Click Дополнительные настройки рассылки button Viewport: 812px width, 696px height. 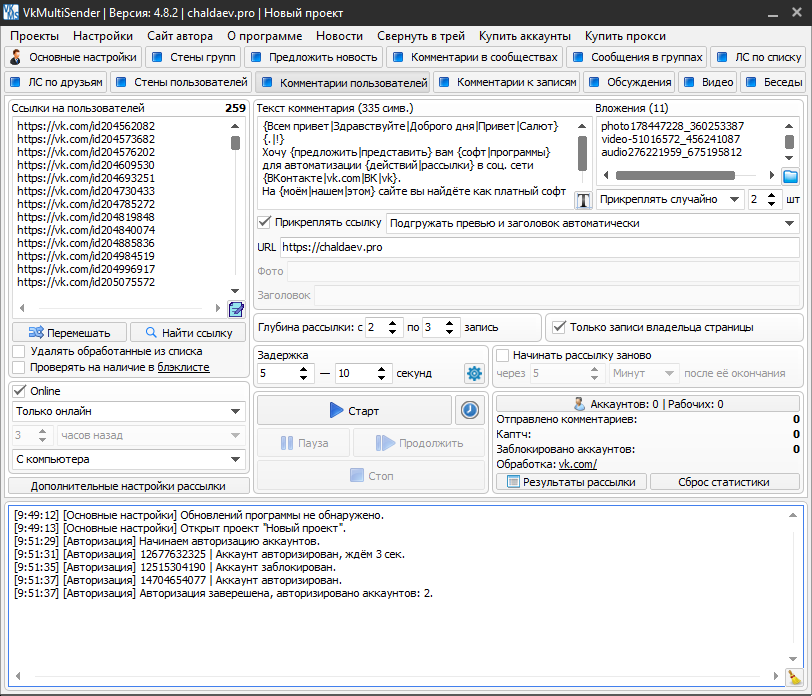127,485
